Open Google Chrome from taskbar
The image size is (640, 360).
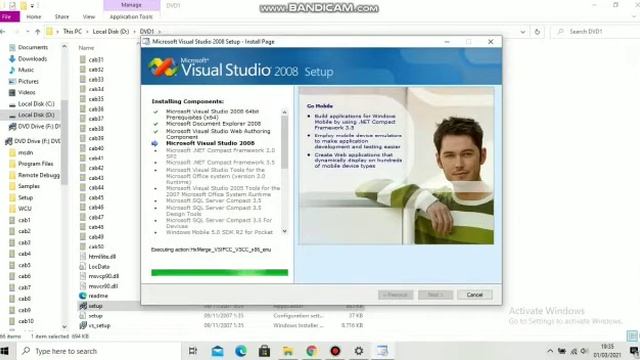tap(311, 351)
